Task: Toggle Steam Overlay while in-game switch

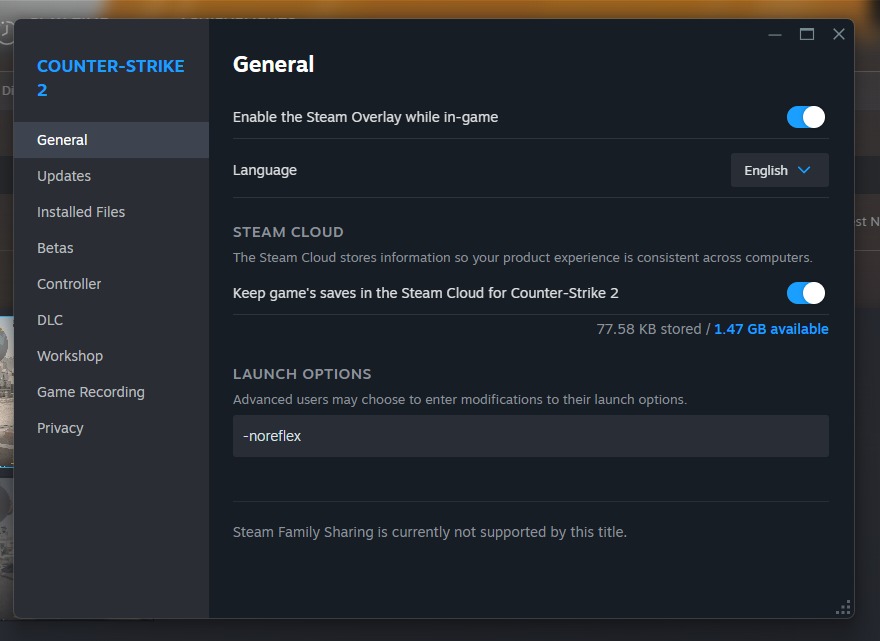Action: coord(805,117)
